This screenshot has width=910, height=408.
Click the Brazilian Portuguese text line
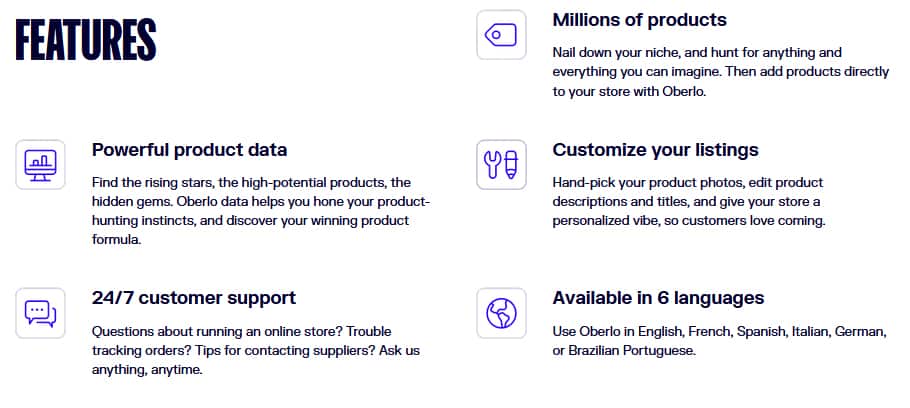[624, 351]
